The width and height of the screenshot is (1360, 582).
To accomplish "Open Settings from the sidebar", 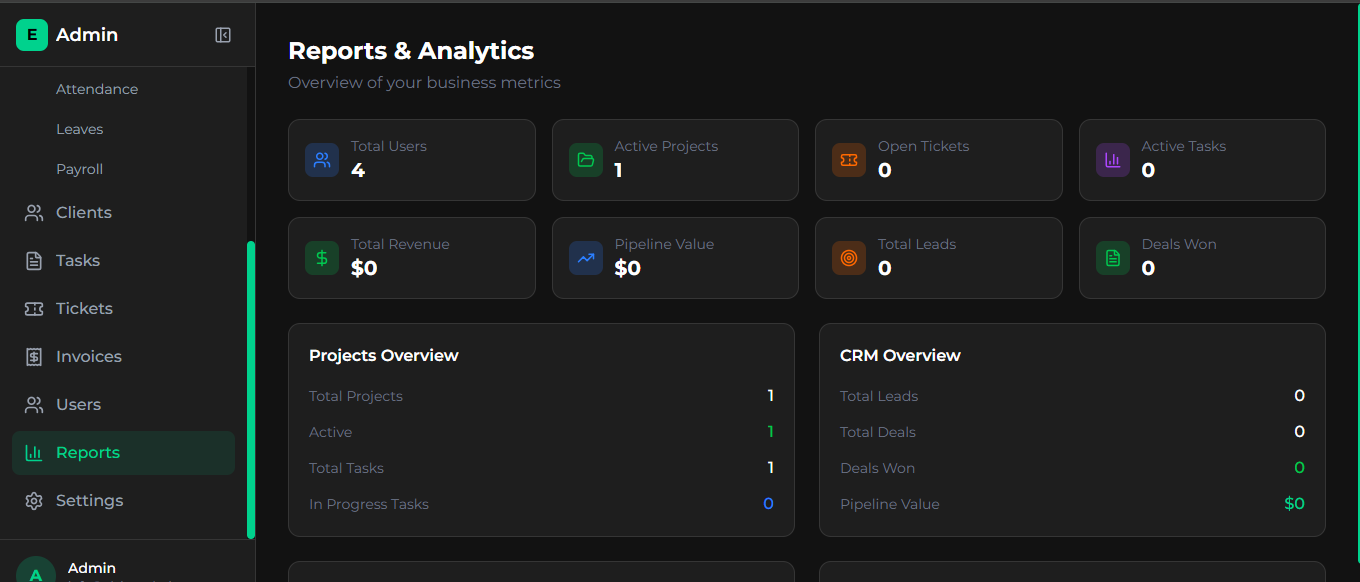I will coord(89,501).
